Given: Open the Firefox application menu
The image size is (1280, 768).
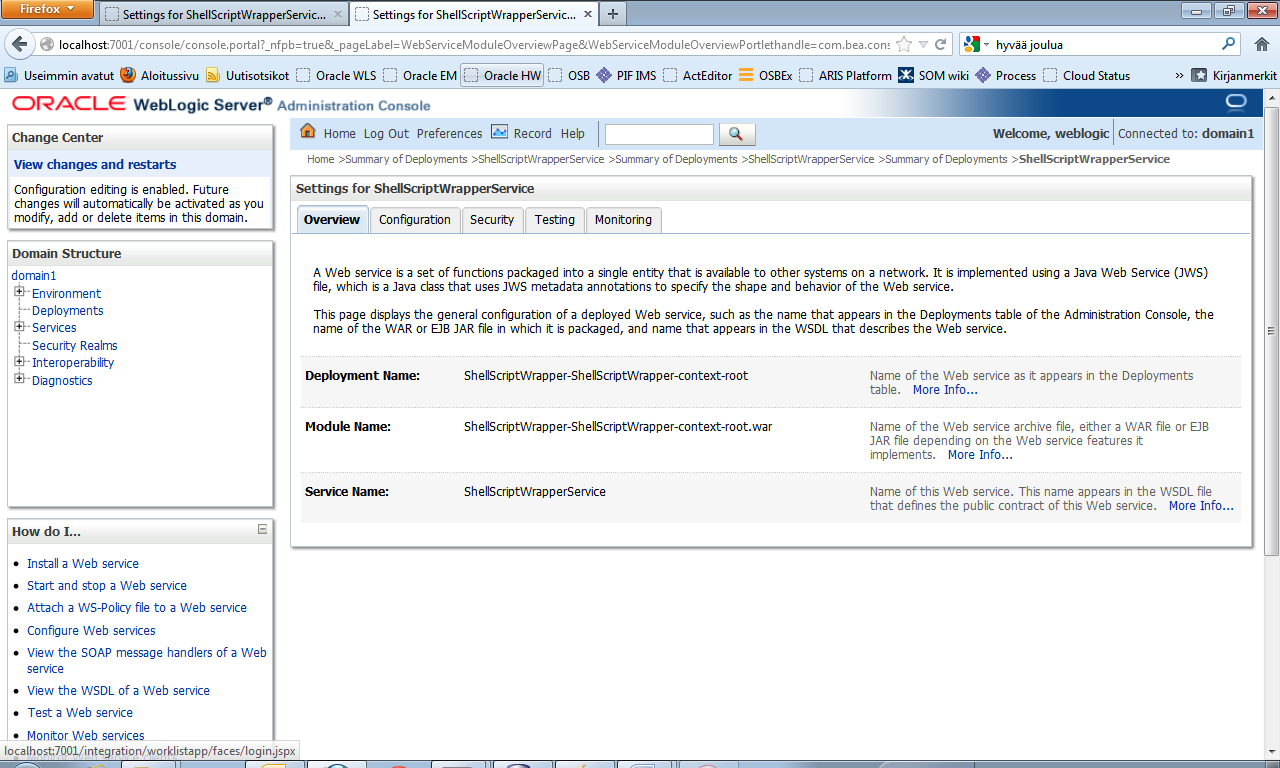Looking at the screenshot, I should pyautogui.click(x=48, y=9).
